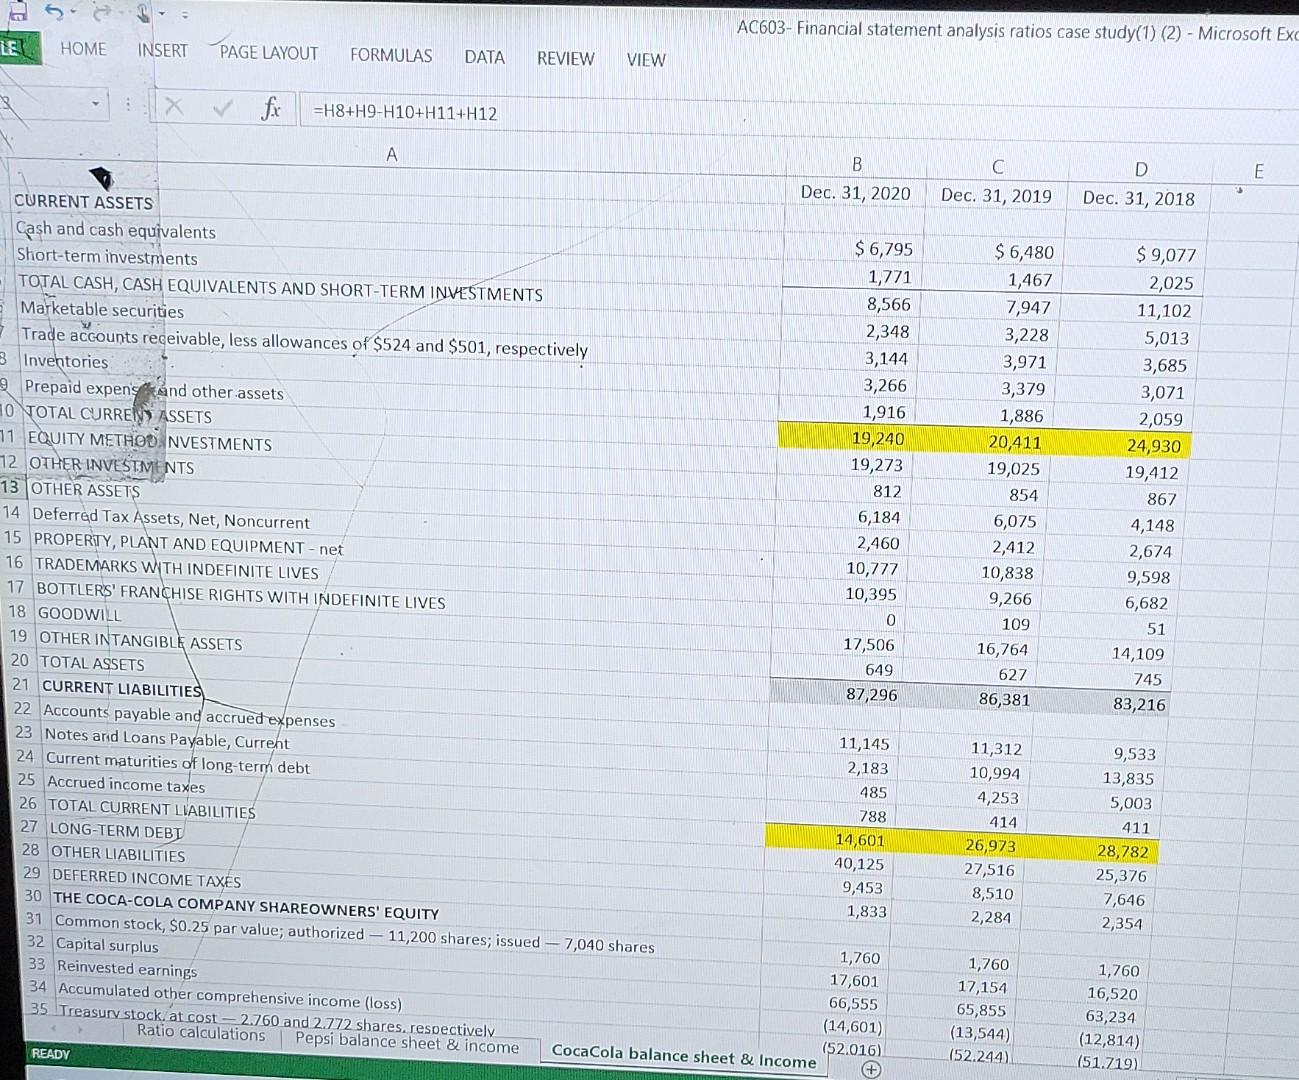This screenshot has width=1299, height=1080.
Task: Open the REVIEW ribbon tab
Action: pos(565,59)
